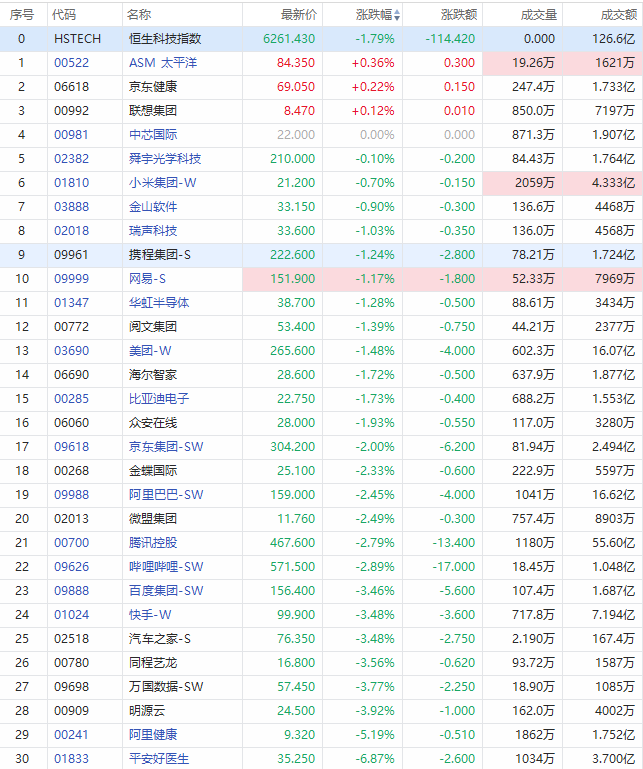Open stock code 00522

coord(72,63)
